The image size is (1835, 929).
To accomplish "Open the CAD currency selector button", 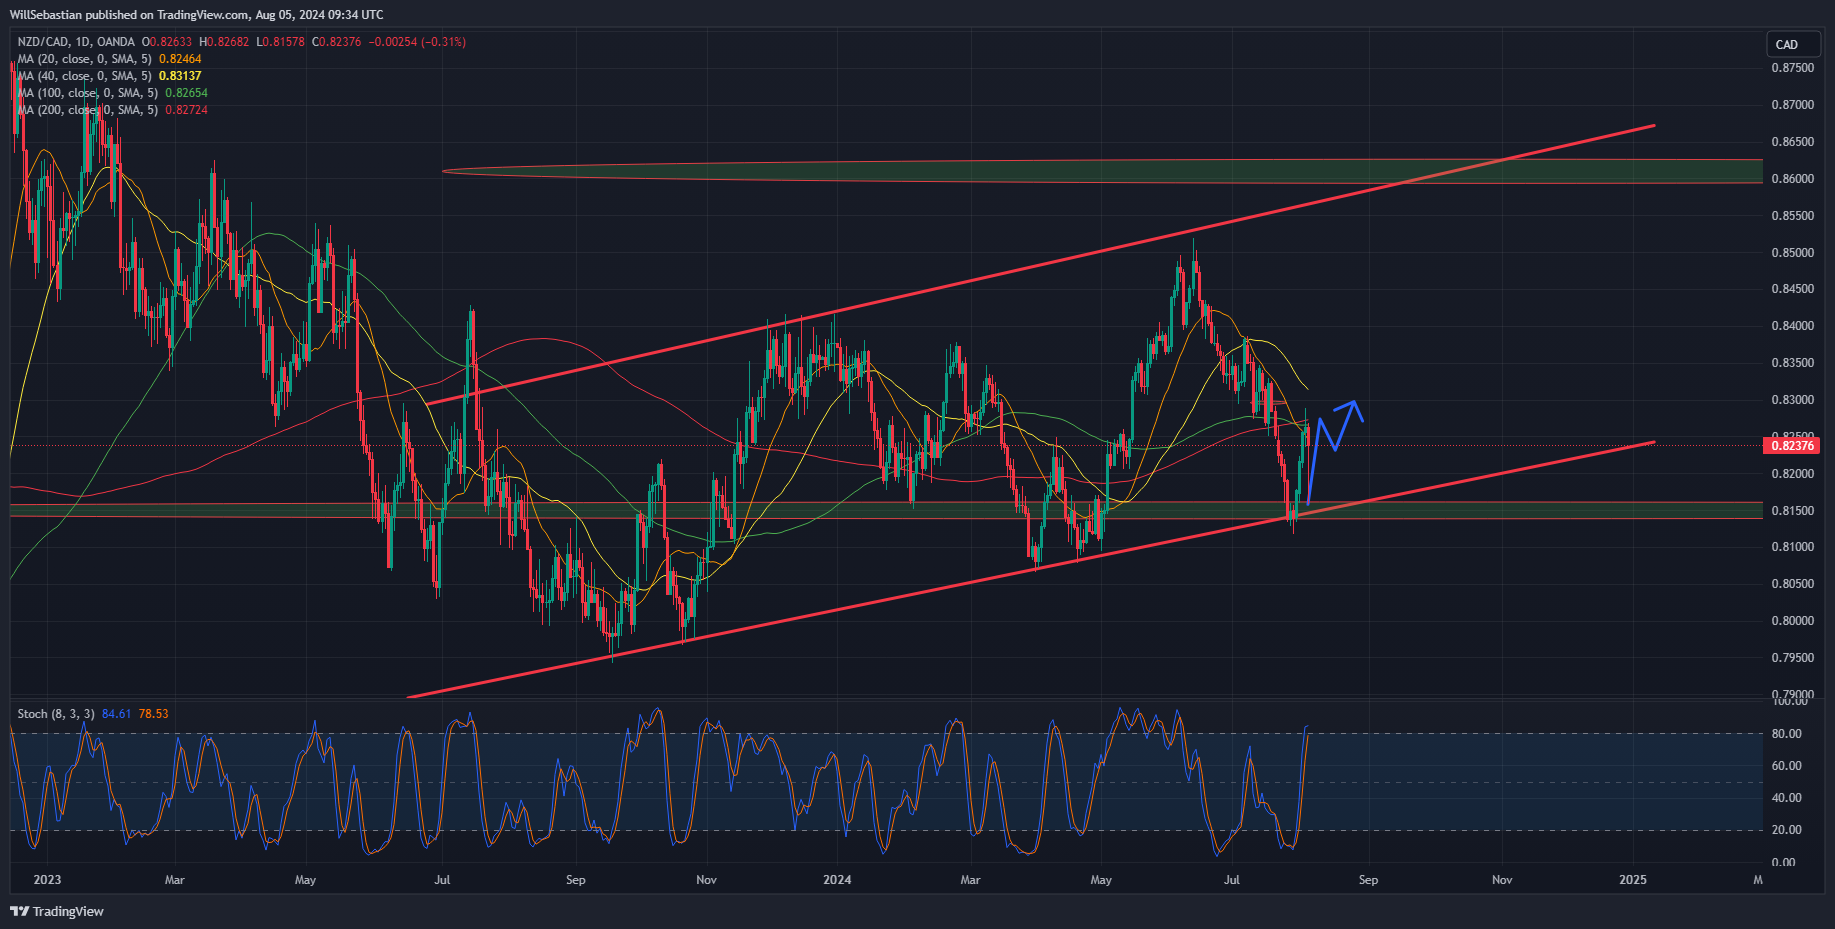I will (1792, 44).
